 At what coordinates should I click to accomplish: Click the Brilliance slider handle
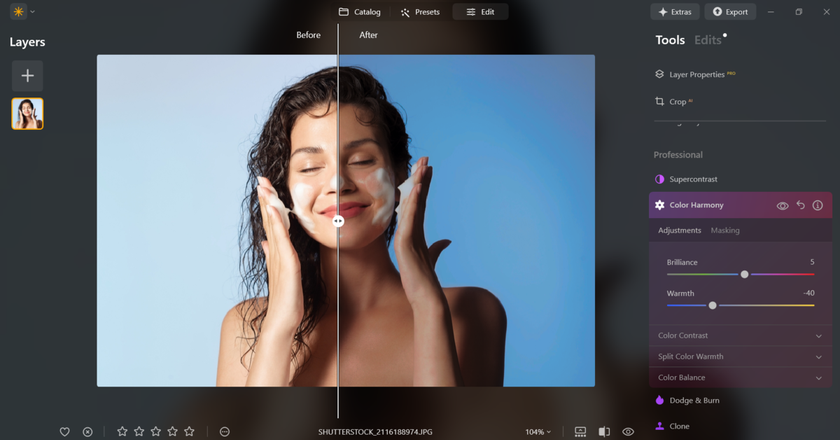pos(744,274)
